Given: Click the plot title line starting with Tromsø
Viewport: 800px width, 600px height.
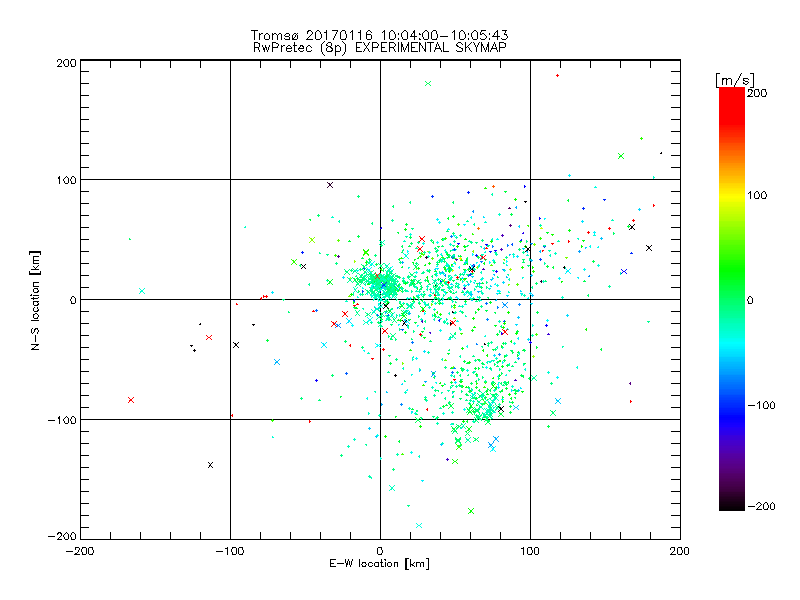Looking at the screenshot, I should click(x=379, y=35).
